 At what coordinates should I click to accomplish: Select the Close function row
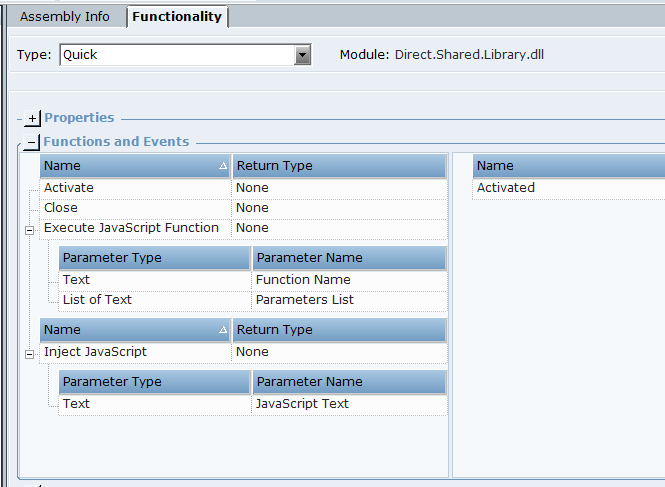pyautogui.click(x=60, y=208)
